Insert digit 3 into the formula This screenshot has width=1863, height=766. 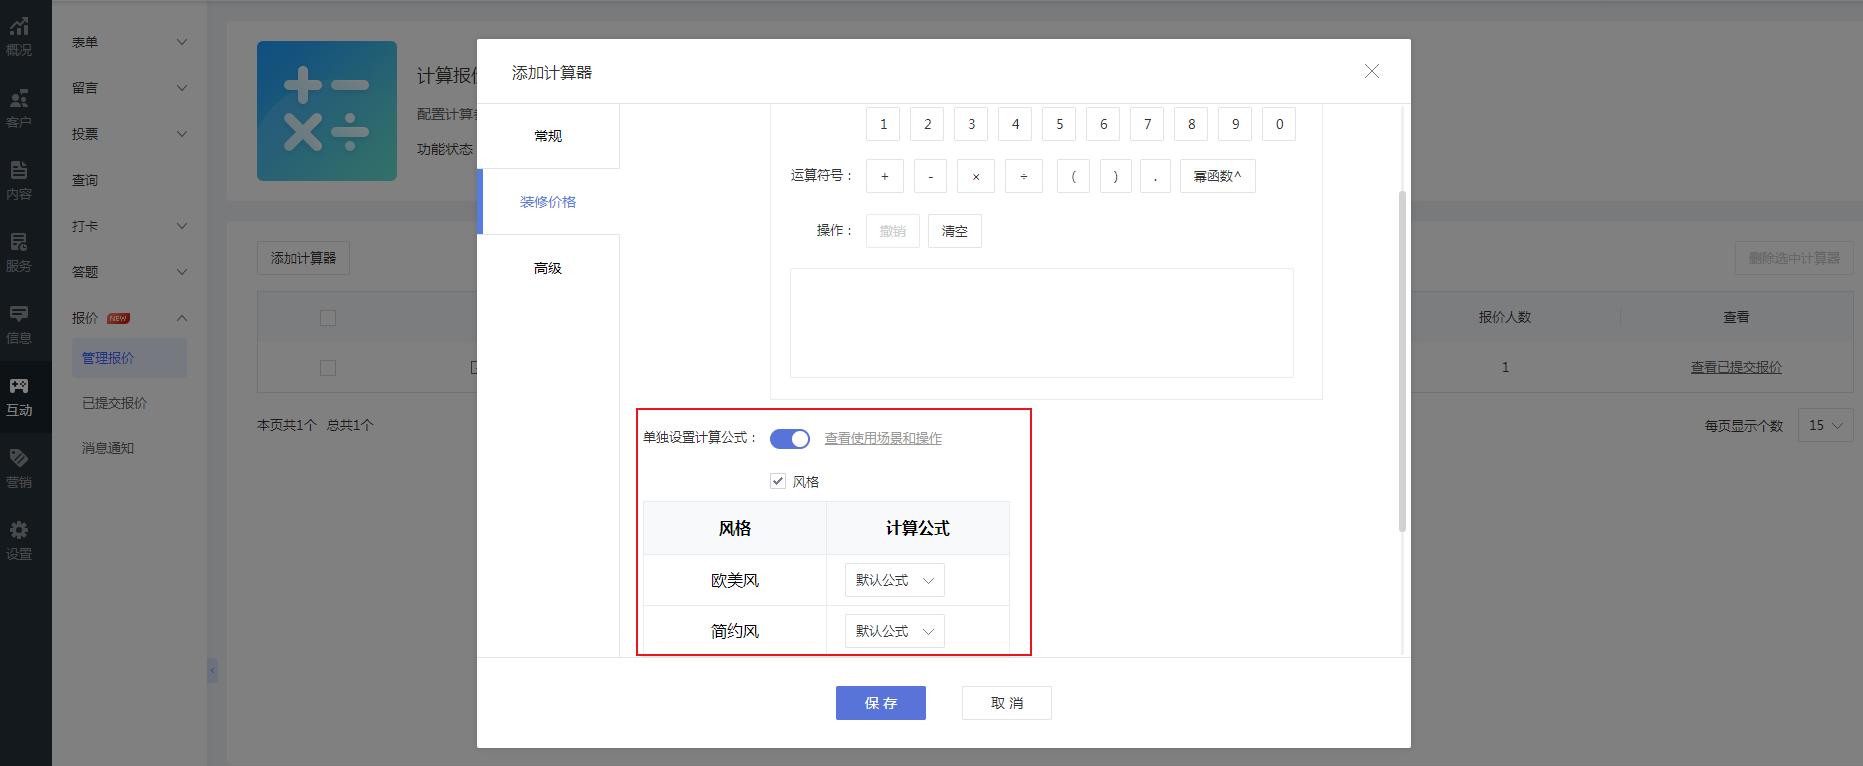(x=971, y=124)
